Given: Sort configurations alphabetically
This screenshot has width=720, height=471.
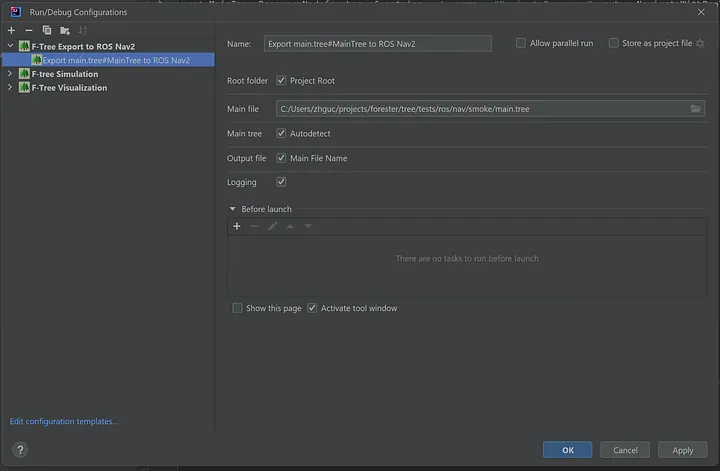Looking at the screenshot, I should click(83, 30).
